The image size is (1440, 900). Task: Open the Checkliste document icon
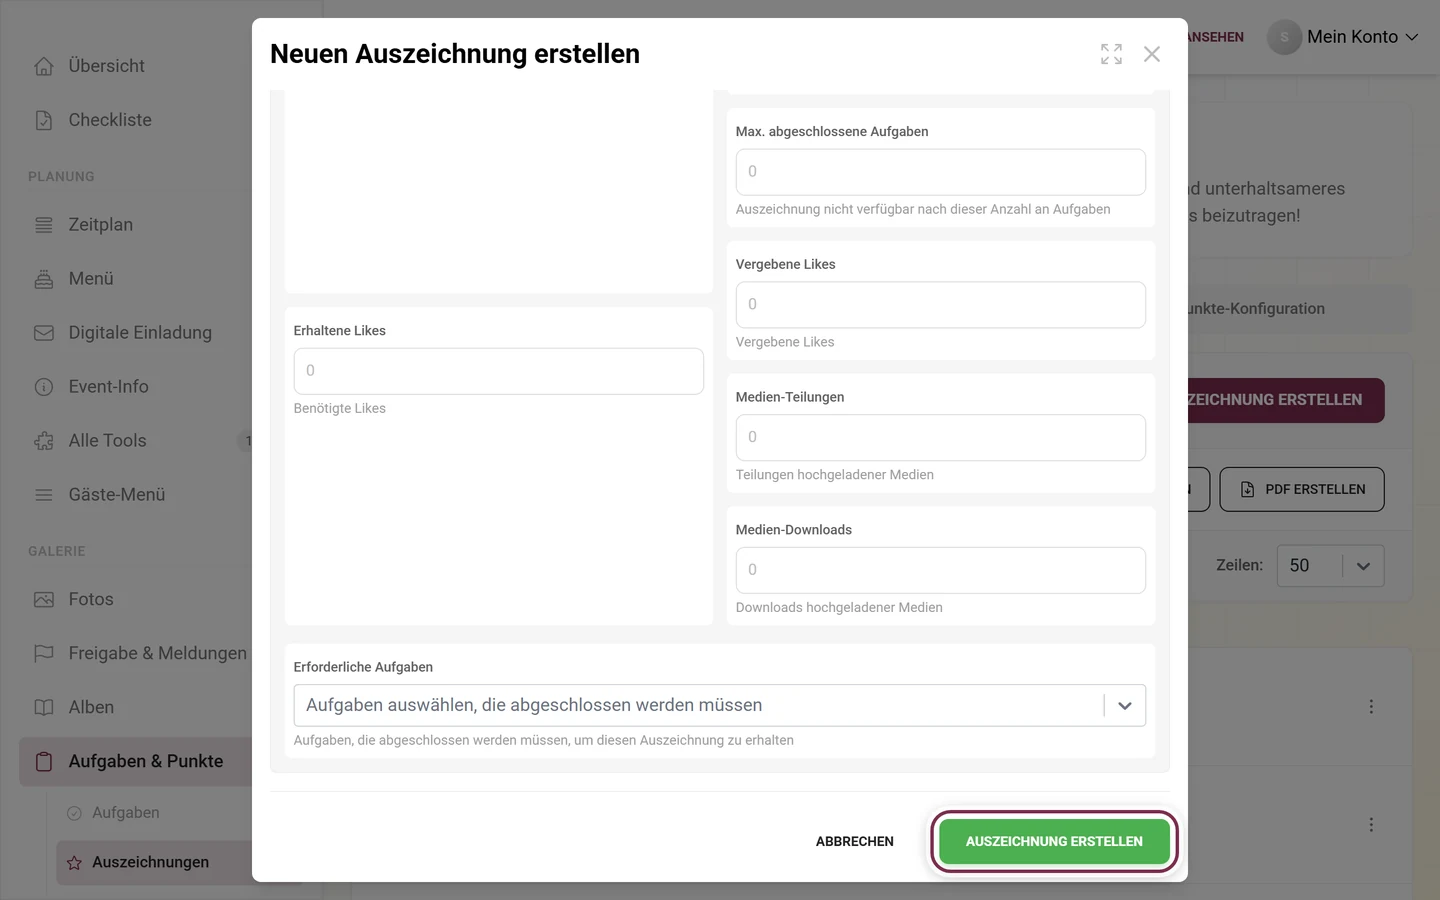click(44, 120)
